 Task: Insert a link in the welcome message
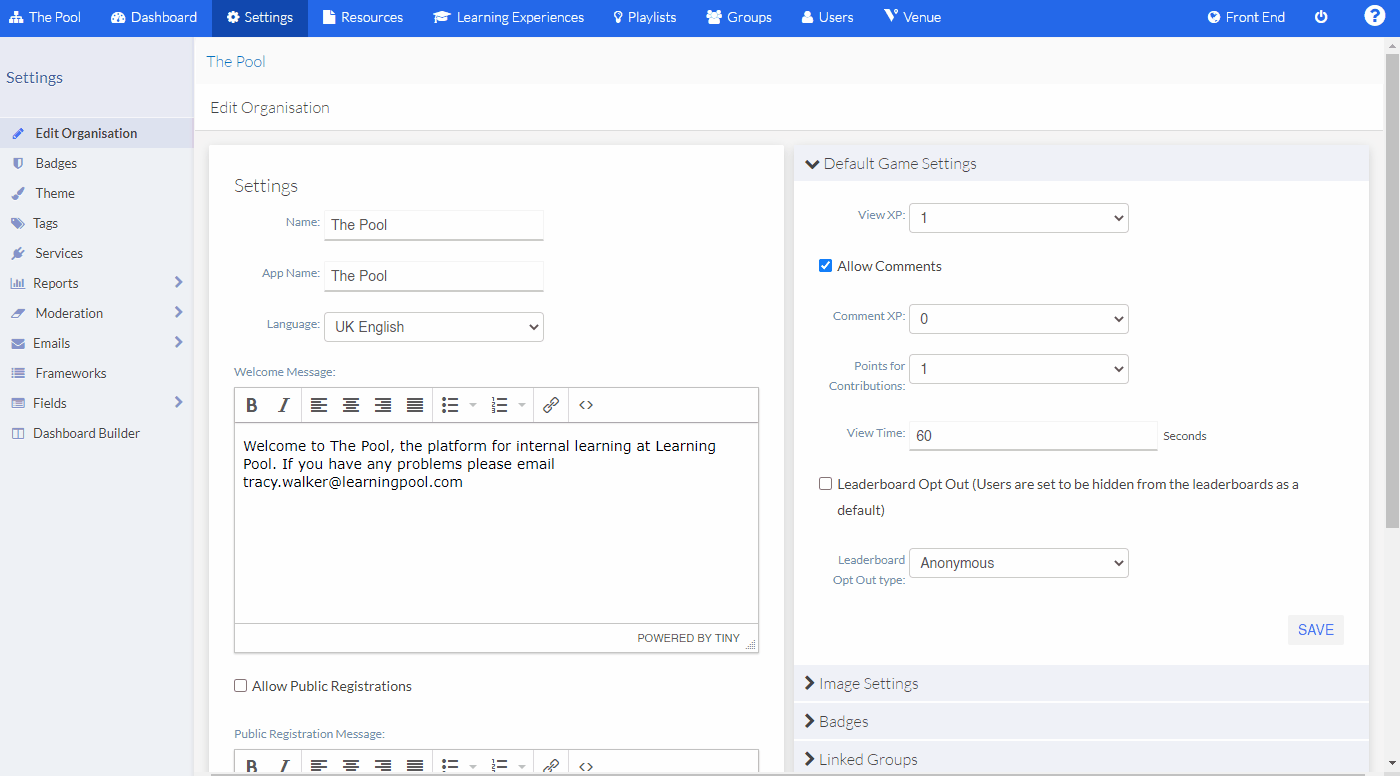tap(551, 404)
